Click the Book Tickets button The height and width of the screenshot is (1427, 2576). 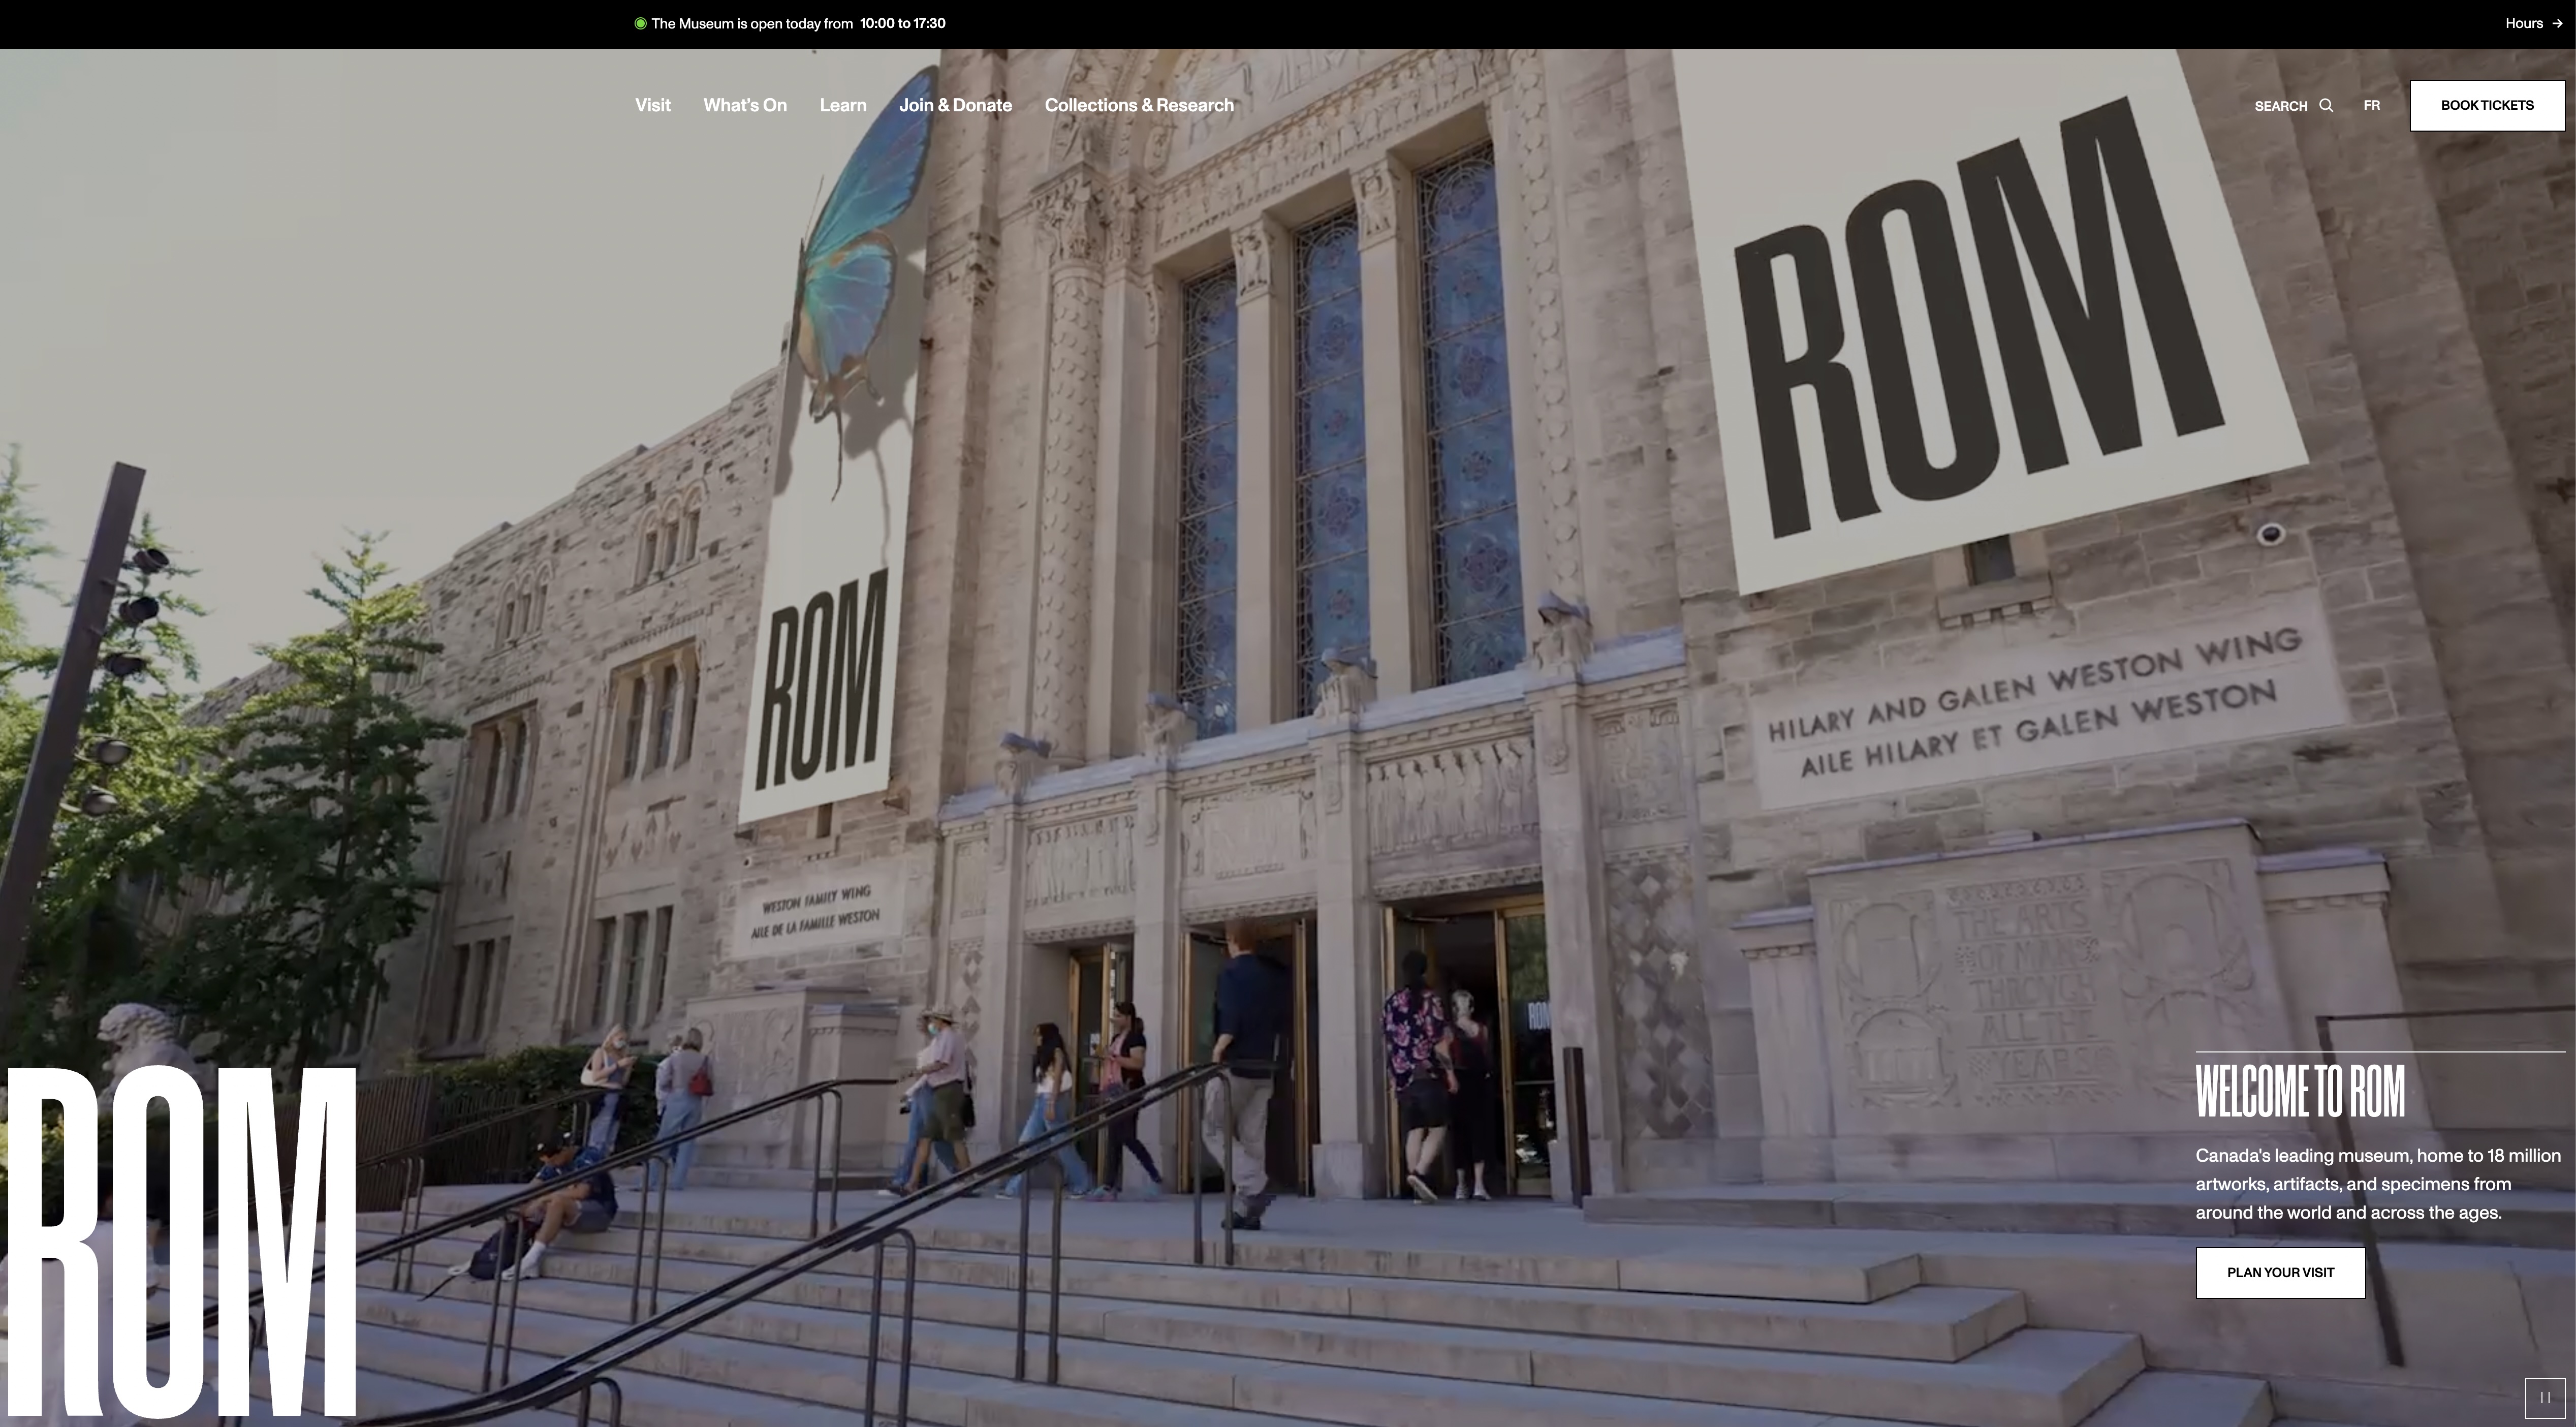click(2487, 105)
